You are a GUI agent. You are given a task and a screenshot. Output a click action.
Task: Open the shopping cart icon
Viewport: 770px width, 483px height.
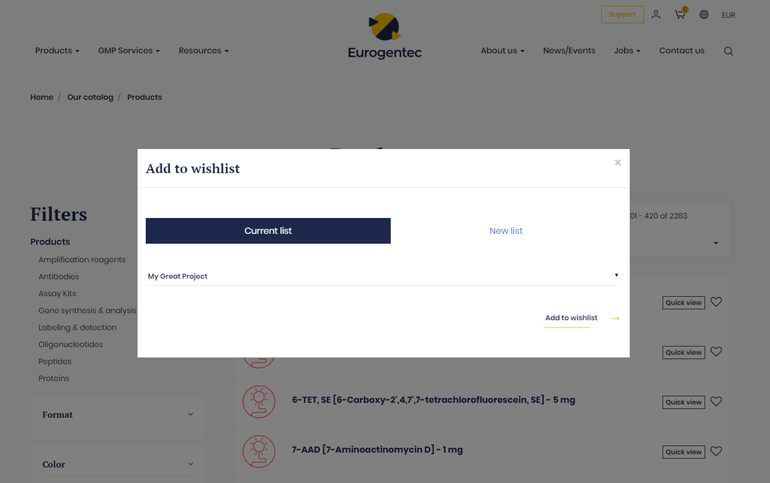tap(680, 15)
